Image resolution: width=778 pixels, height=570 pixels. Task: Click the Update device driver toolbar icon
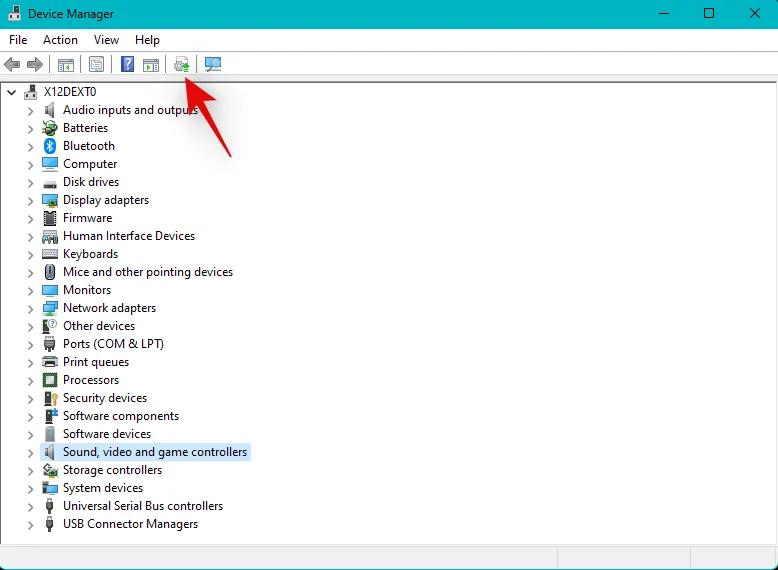tap(181, 65)
